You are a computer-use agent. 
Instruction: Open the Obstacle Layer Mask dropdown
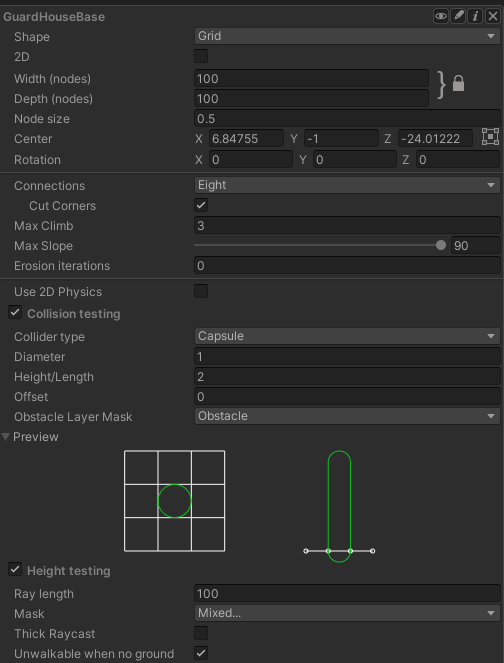click(x=347, y=416)
